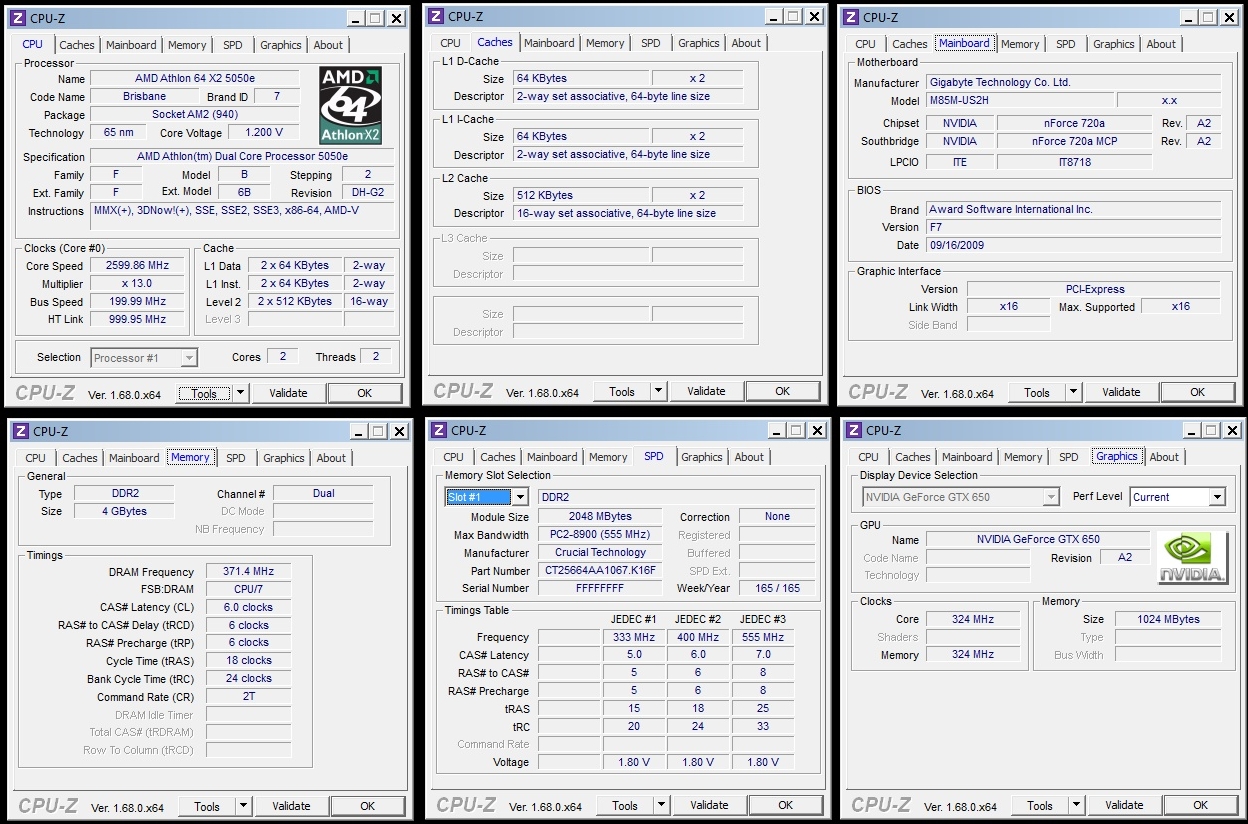Screen dimensions: 1248x824
Task: Click the processor name field "AMD Athlon 64 X2 5050e"
Action: point(195,79)
